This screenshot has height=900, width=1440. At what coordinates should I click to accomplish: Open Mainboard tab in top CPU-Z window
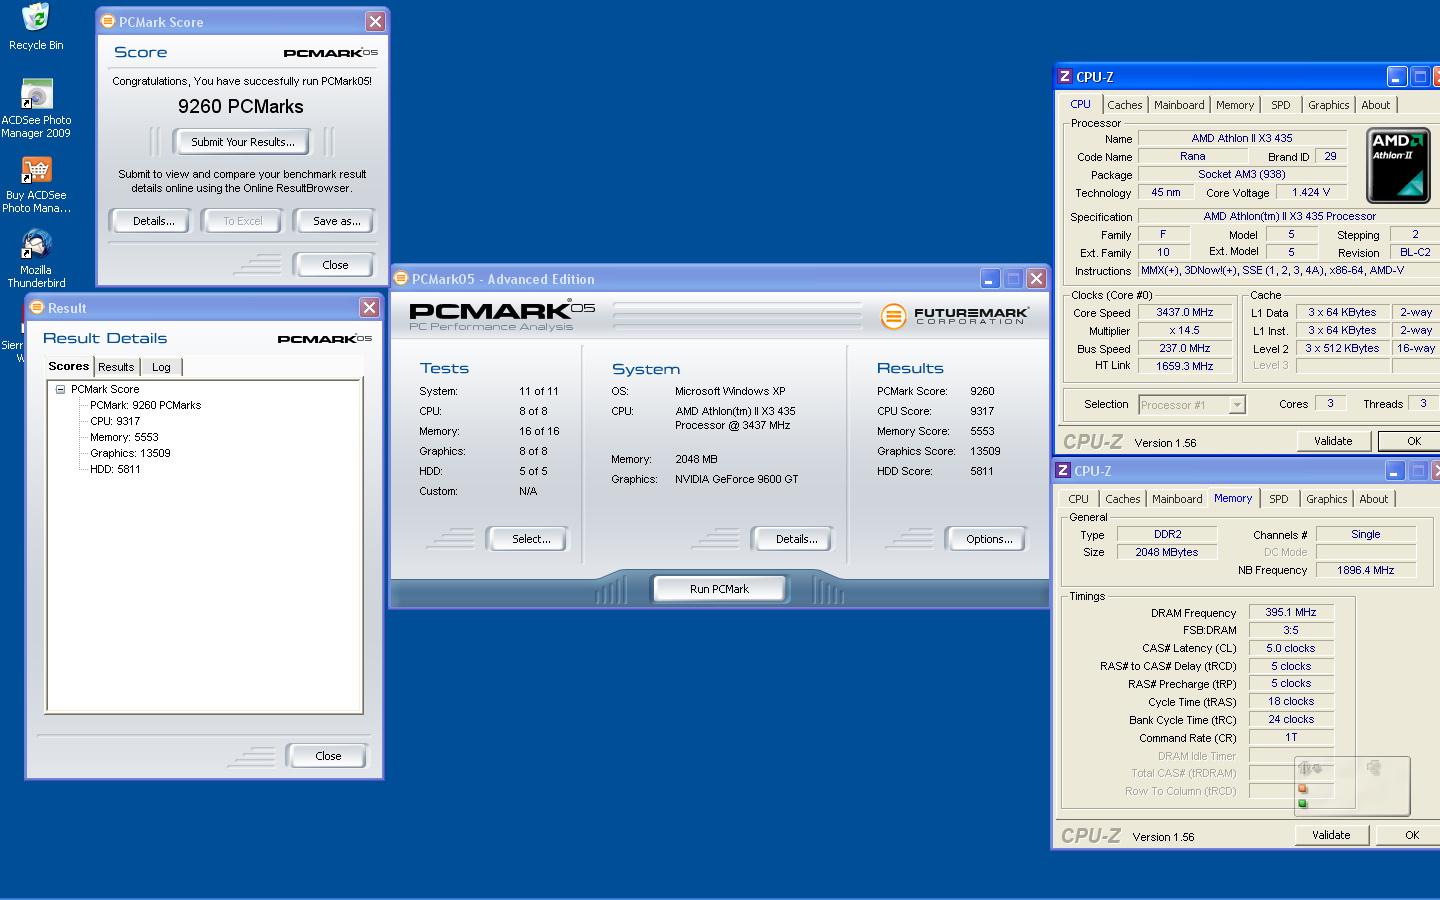[x=1179, y=105]
